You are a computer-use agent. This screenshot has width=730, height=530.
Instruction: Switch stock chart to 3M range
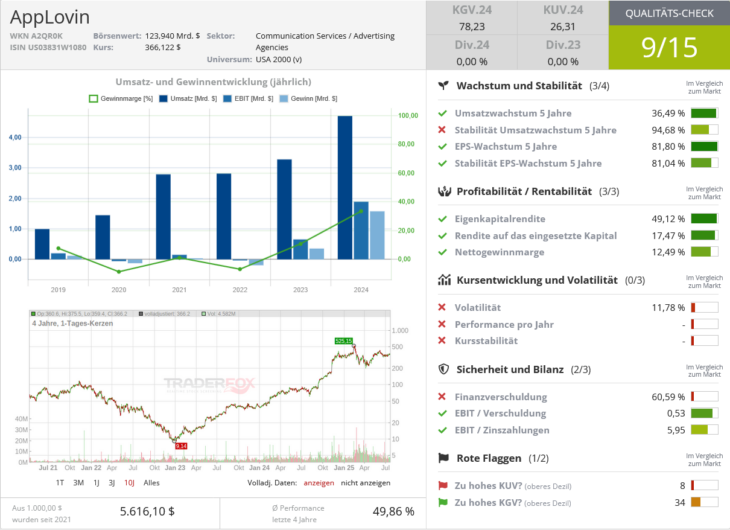coord(79,483)
